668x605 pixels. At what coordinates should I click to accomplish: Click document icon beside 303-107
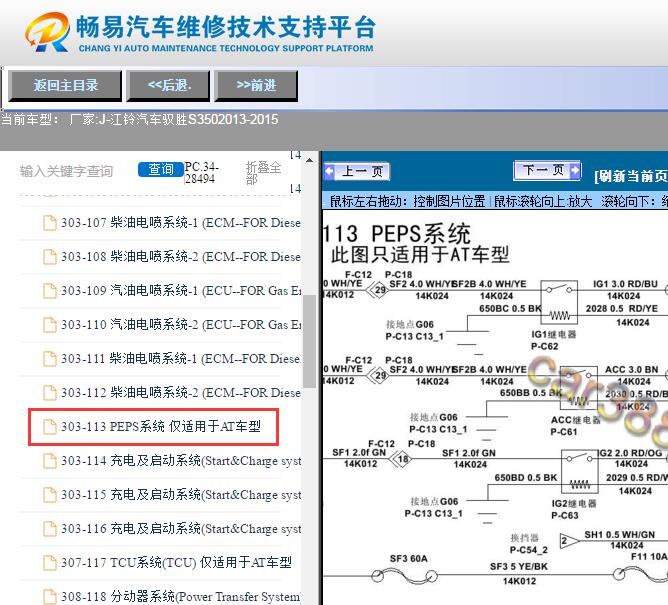pyautogui.click(x=50, y=222)
